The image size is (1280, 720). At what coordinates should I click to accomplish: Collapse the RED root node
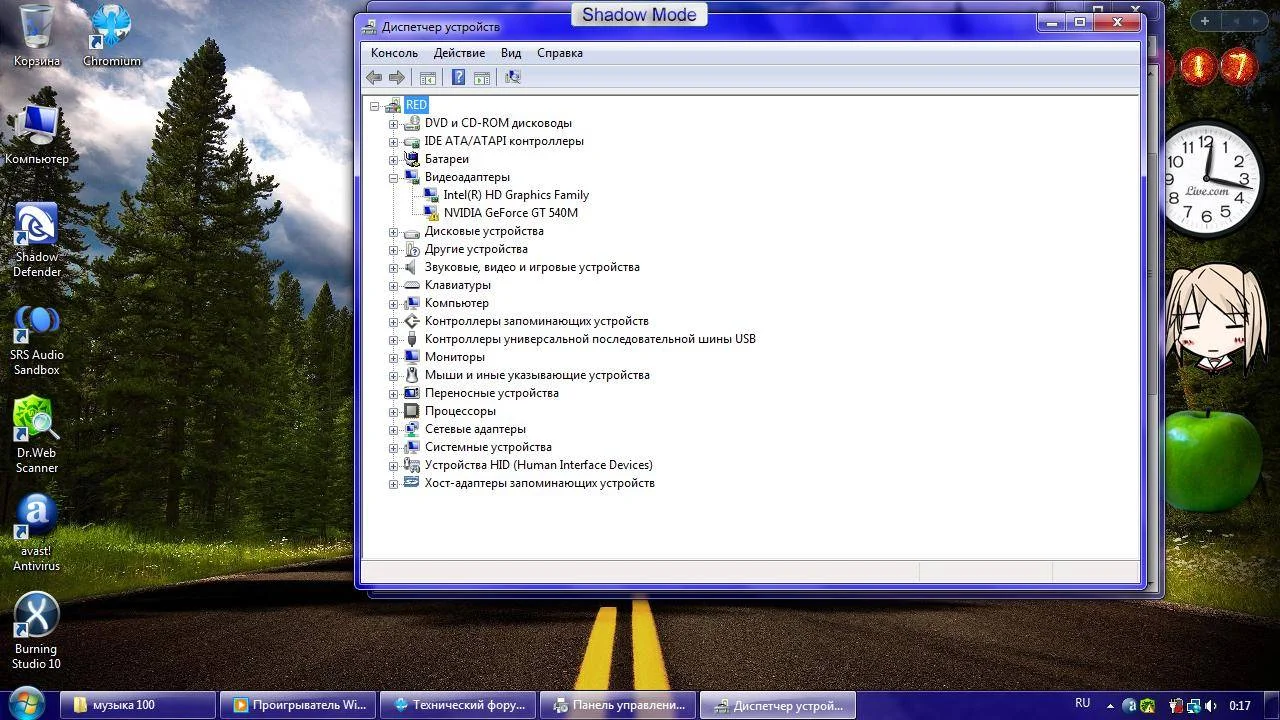[375, 105]
